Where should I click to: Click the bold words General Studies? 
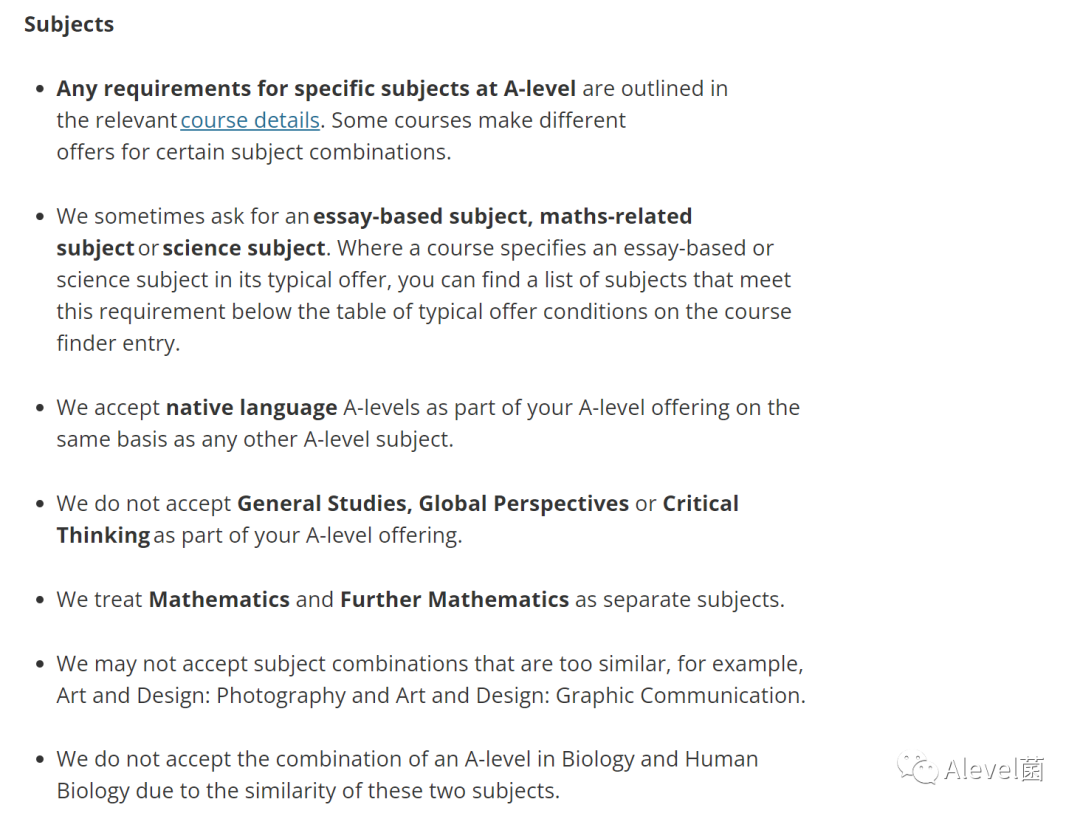[324, 503]
